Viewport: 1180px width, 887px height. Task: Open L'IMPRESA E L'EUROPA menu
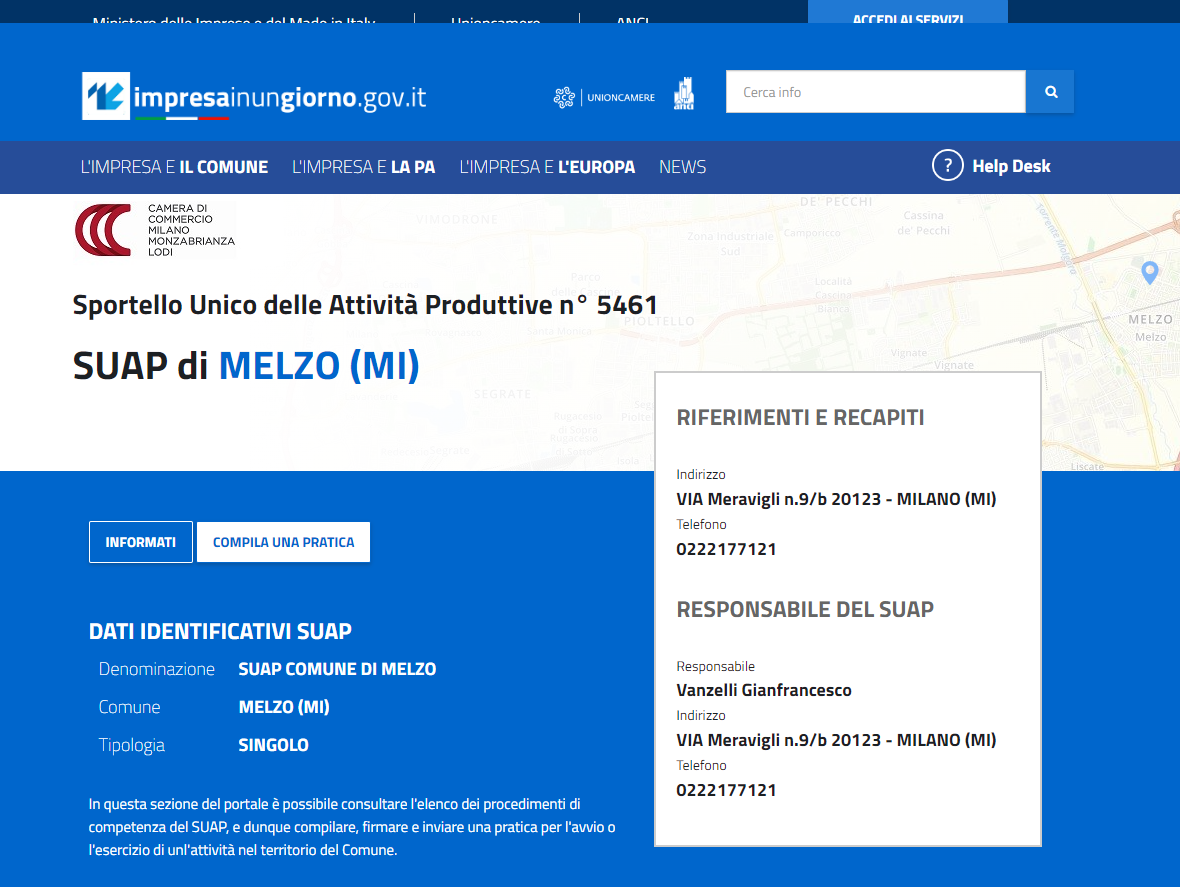pos(547,167)
